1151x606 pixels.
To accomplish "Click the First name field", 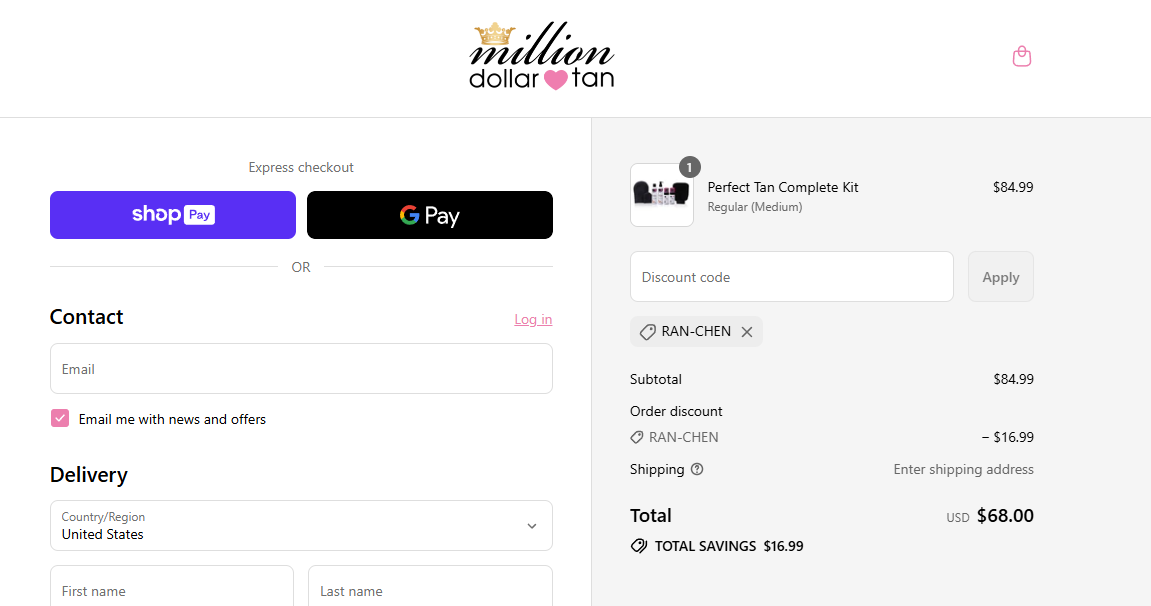I will coord(172,587).
